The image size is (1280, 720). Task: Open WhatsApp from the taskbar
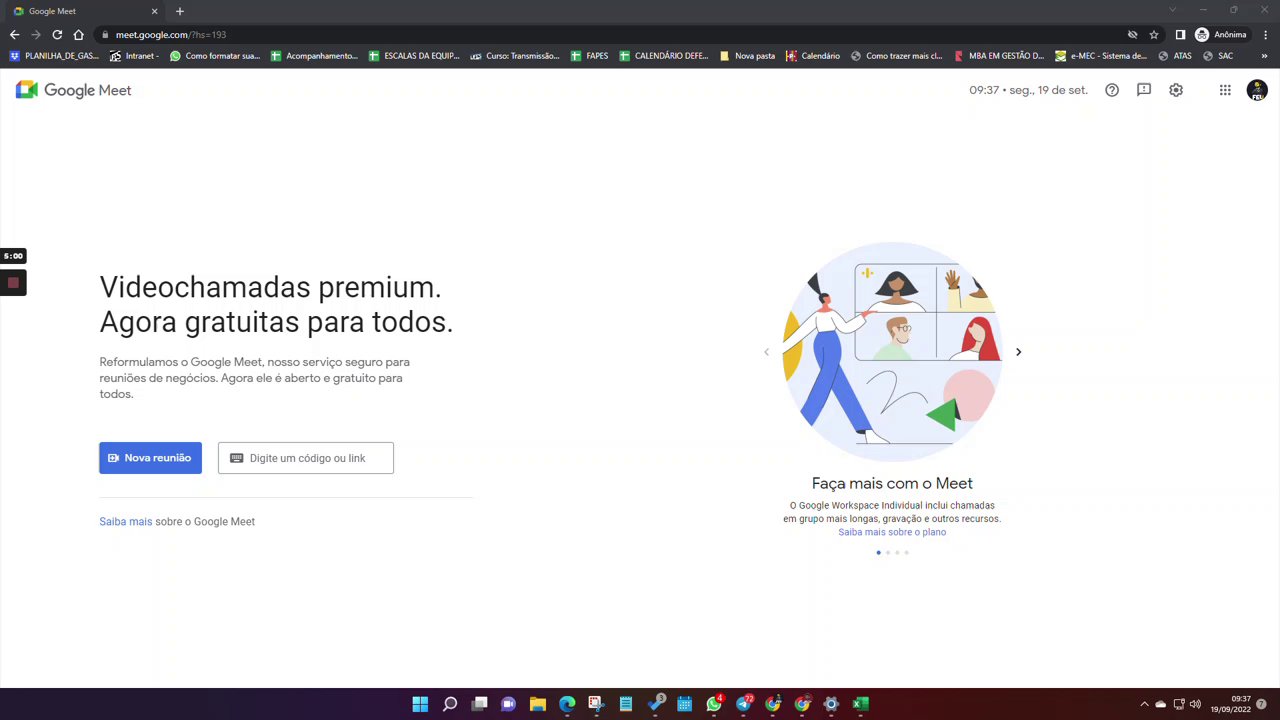[714, 704]
